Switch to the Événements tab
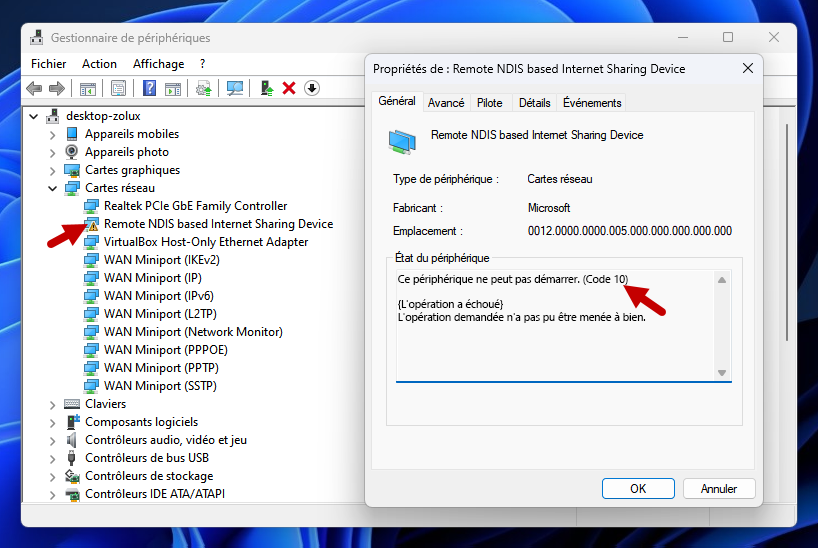Viewport: 818px width, 548px height. coord(592,103)
